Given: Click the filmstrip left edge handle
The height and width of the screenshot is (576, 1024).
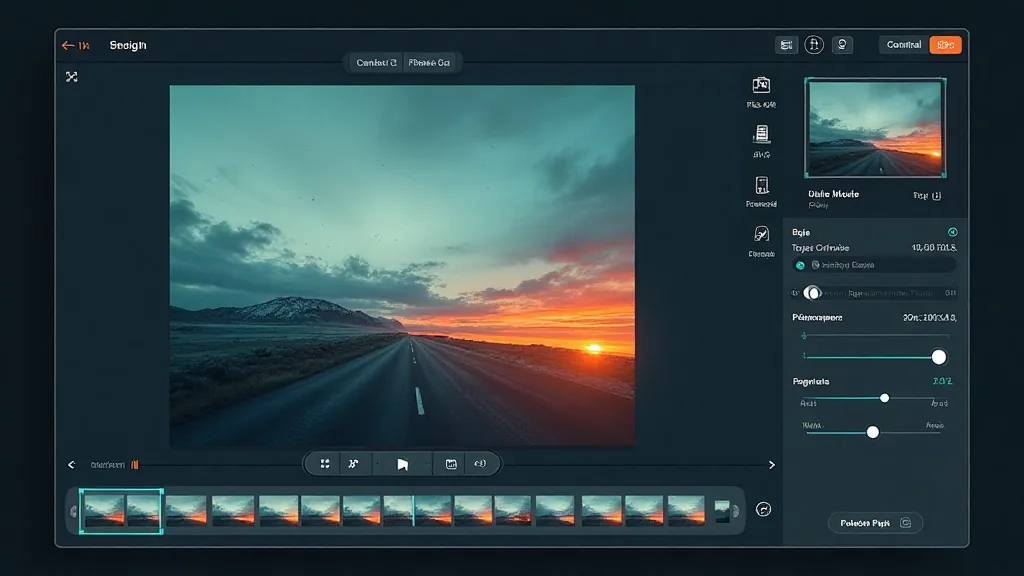Looking at the screenshot, I should [73, 511].
